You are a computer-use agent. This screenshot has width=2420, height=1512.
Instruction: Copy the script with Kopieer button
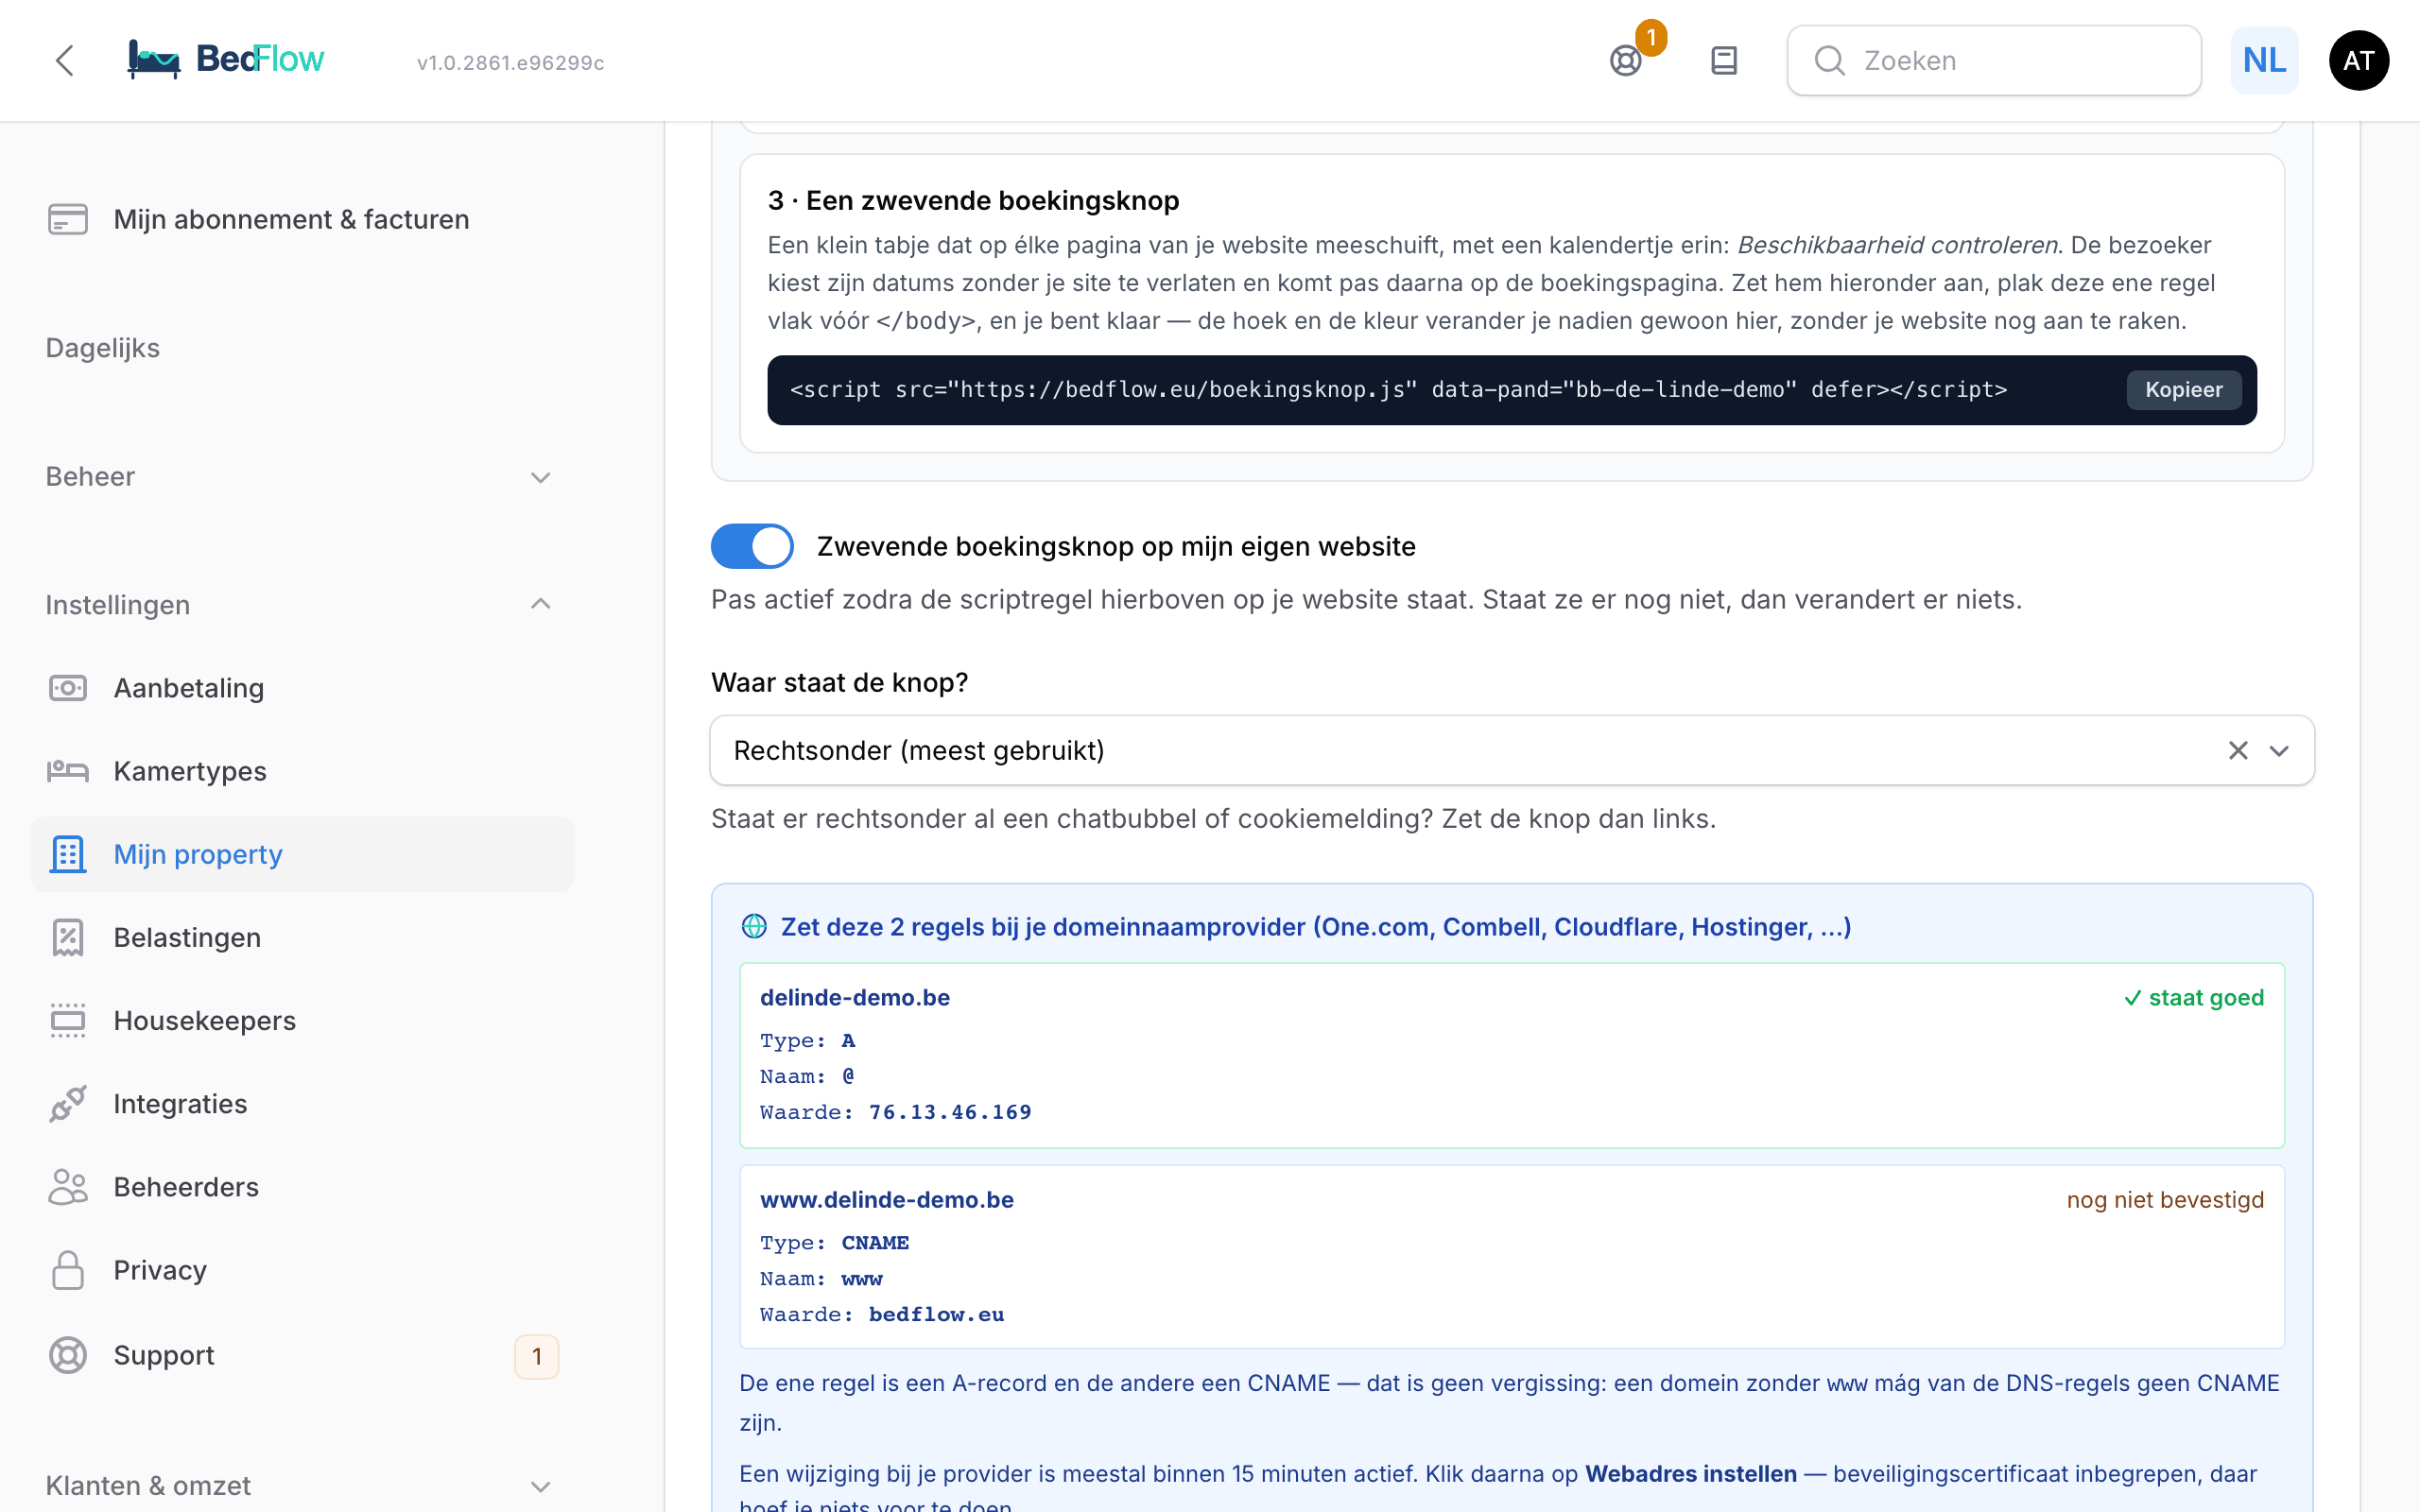point(2183,390)
